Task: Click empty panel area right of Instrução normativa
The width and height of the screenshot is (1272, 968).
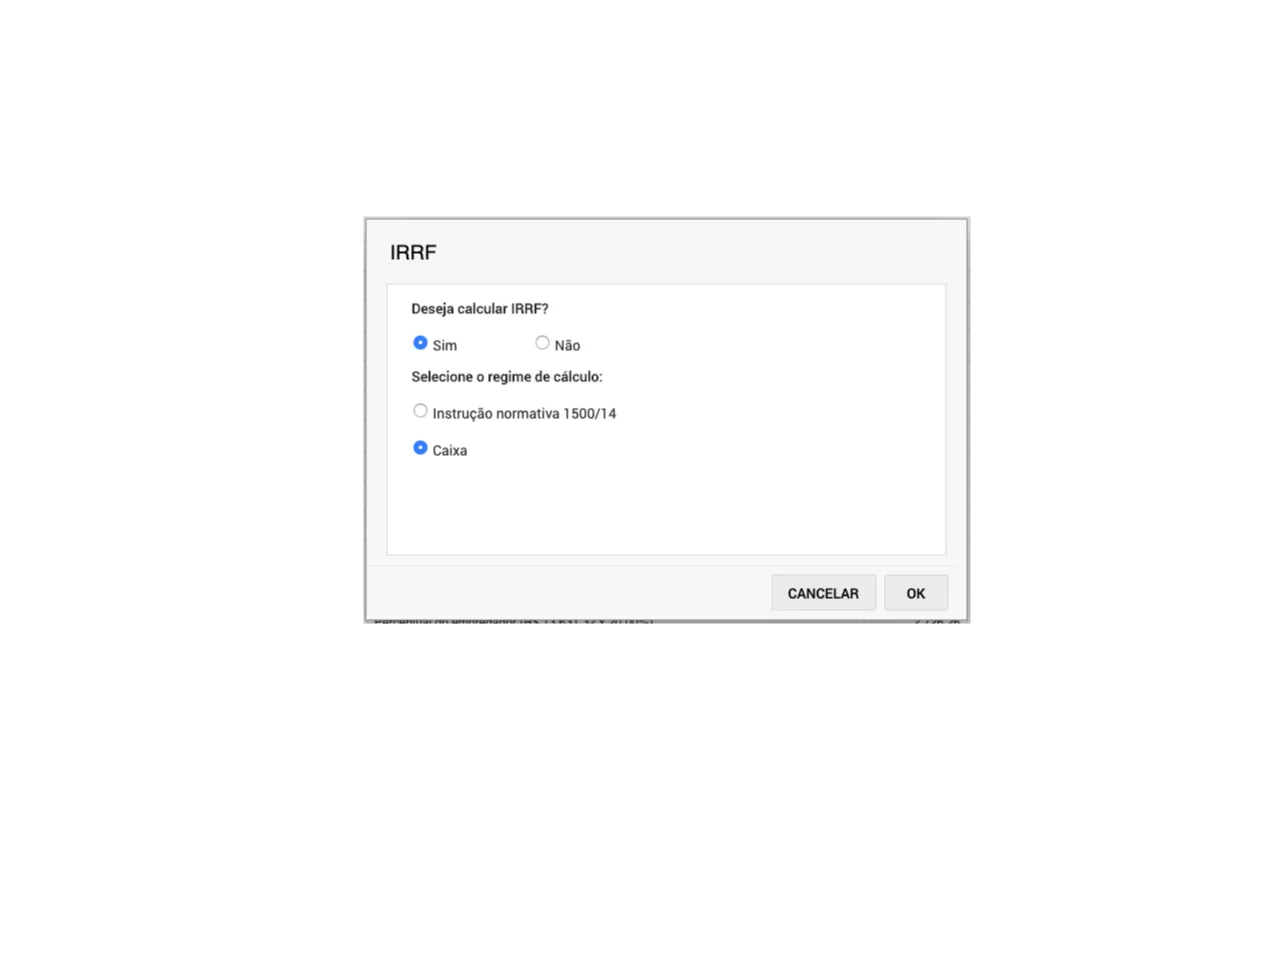Action: coord(780,413)
